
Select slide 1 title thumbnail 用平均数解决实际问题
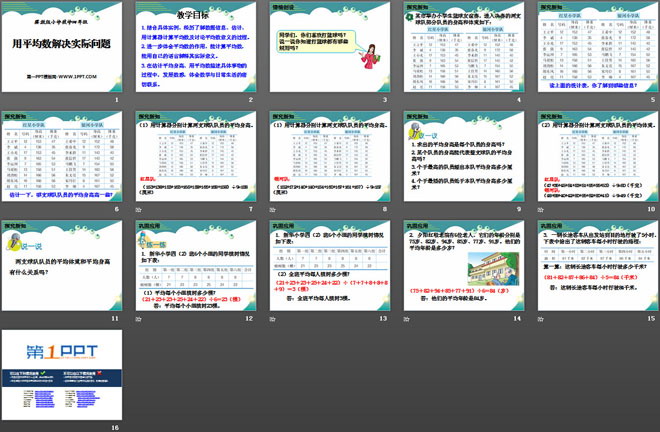coord(62,47)
